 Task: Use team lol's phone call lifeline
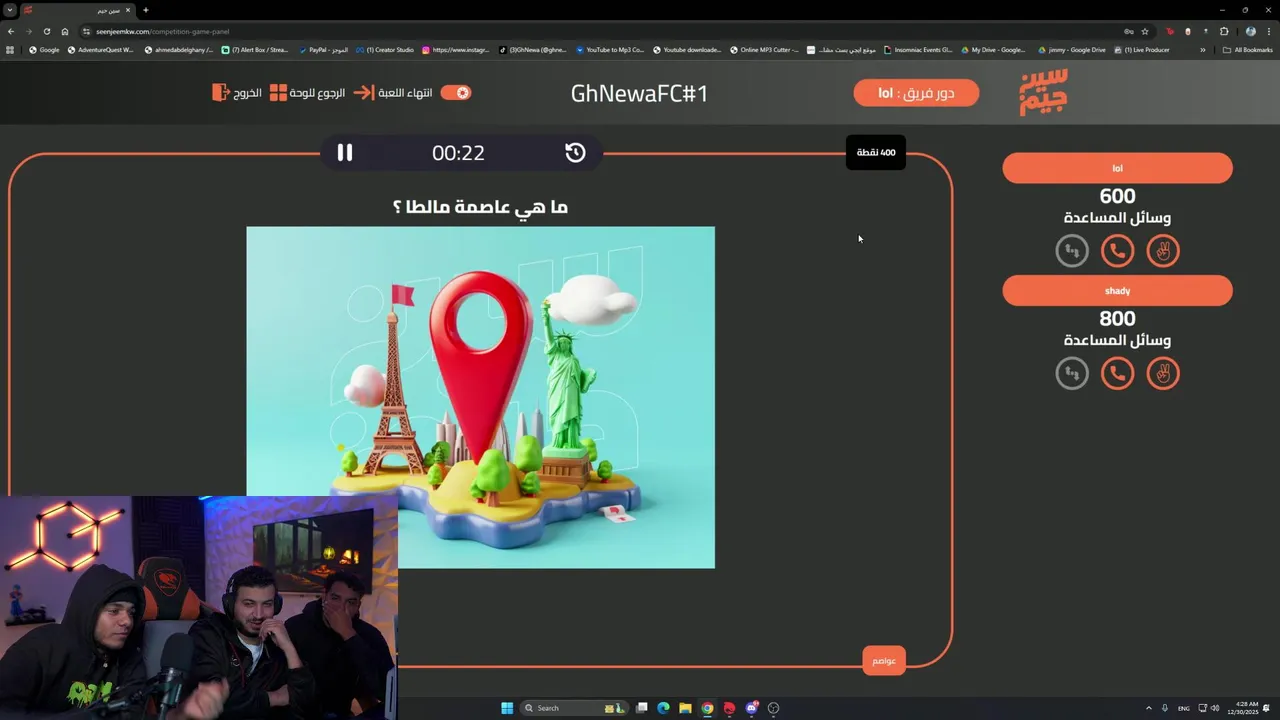[1117, 251]
